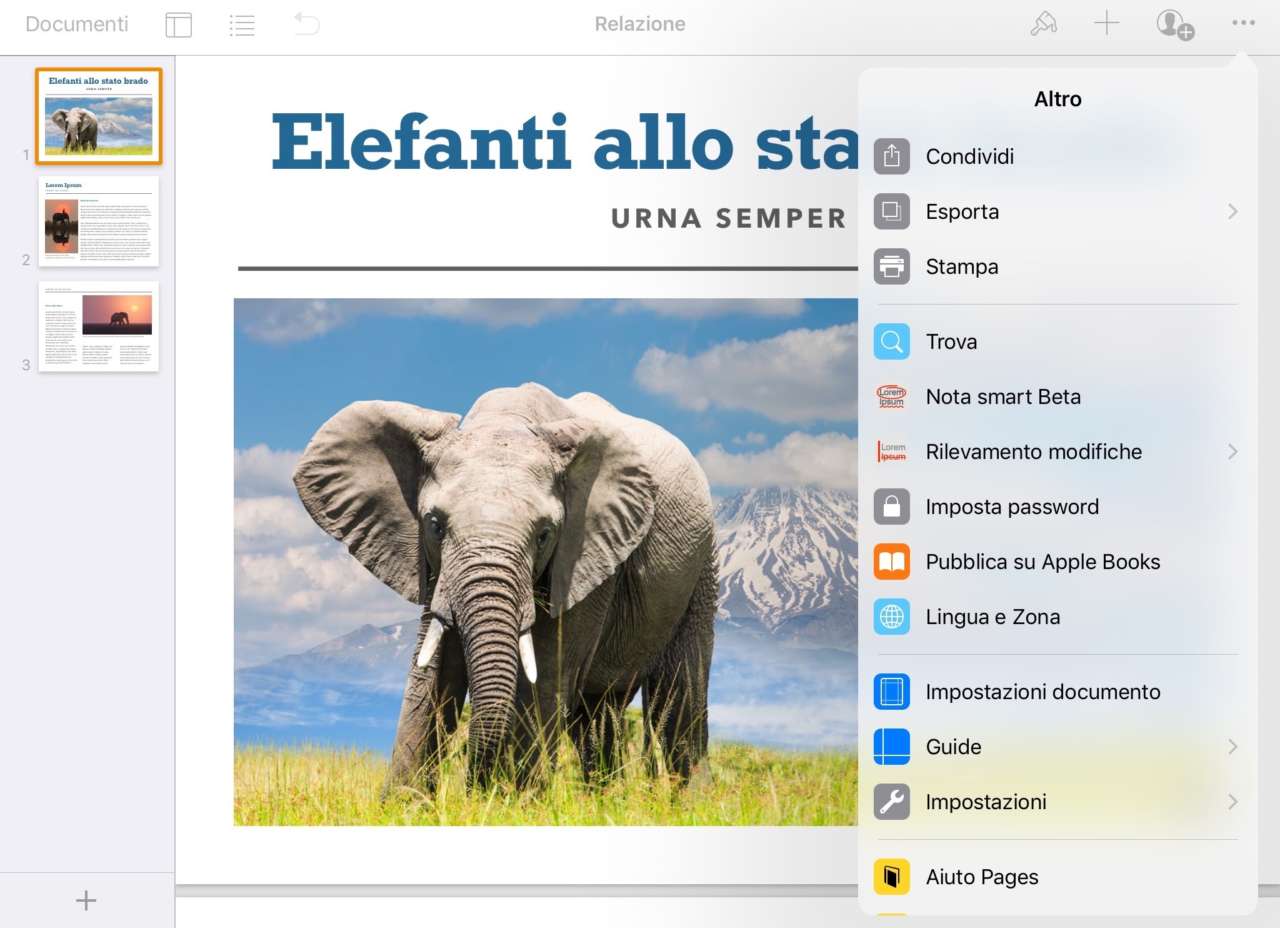Open the view options sidebar icon
Screen dimensions: 1280x928
178,25
